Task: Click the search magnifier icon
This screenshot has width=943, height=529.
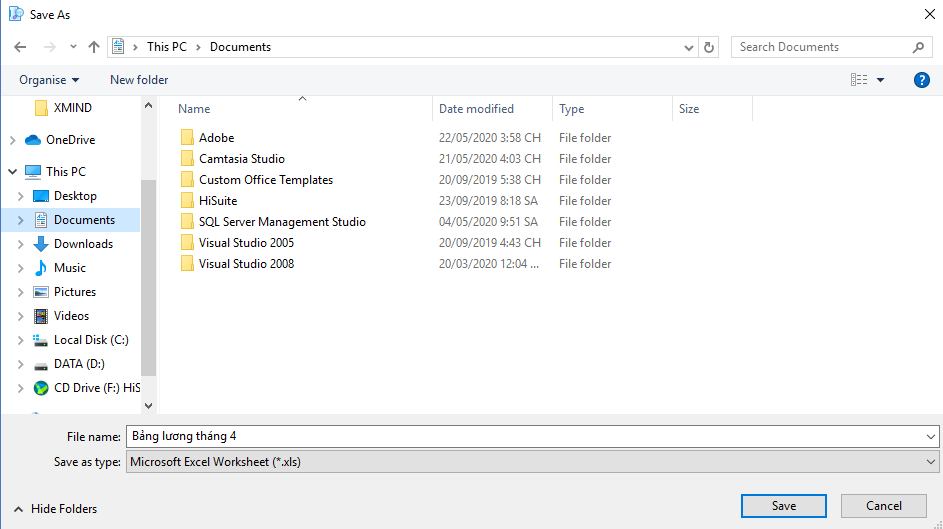Action: (918, 47)
